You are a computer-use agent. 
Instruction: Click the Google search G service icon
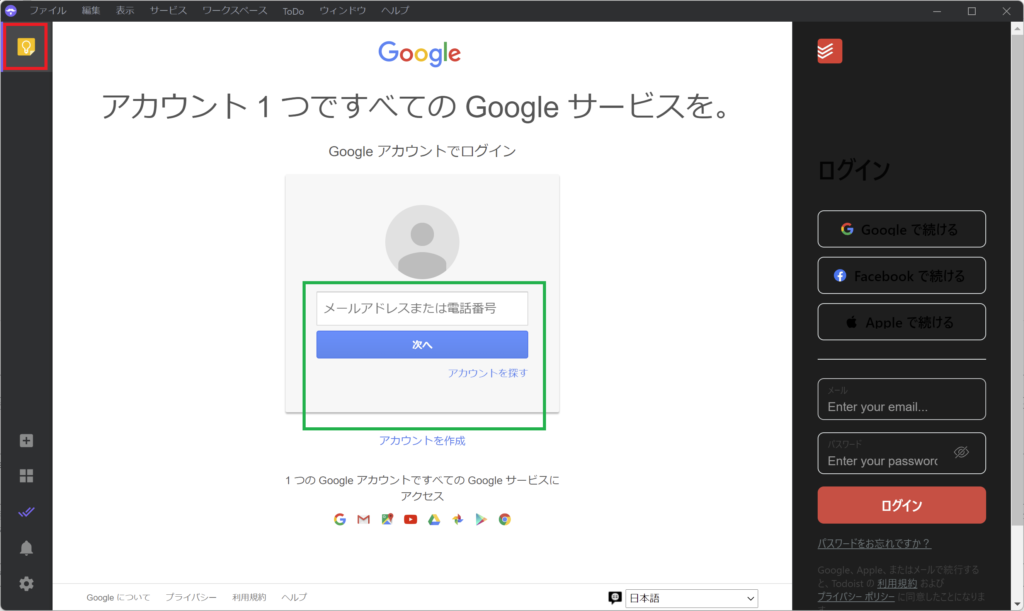tap(340, 520)
